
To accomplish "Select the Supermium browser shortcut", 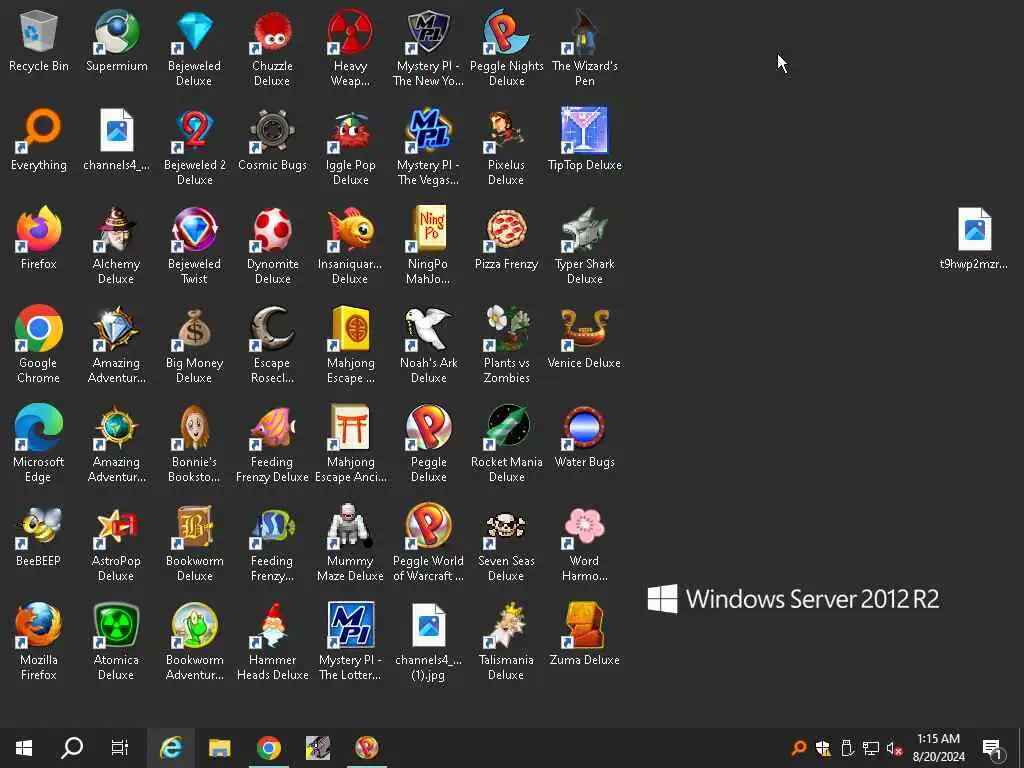I will point(116,42).
